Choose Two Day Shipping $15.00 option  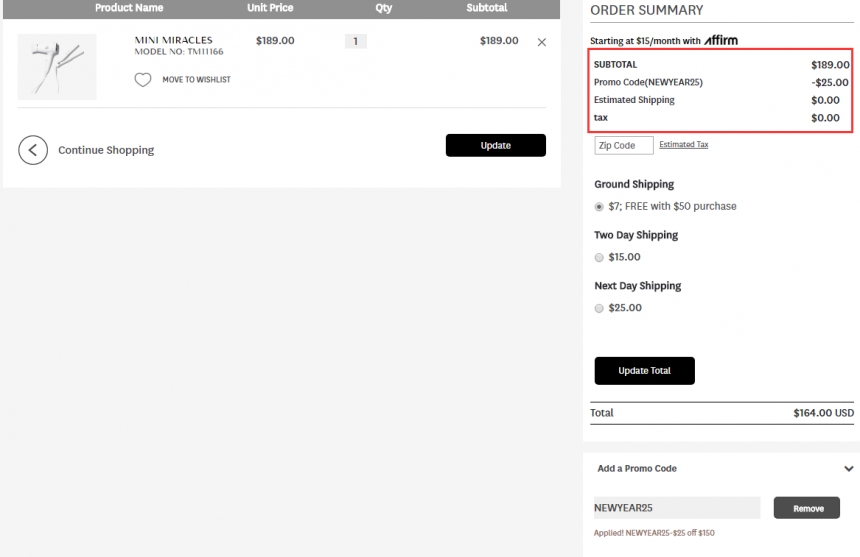coord(600,257)
